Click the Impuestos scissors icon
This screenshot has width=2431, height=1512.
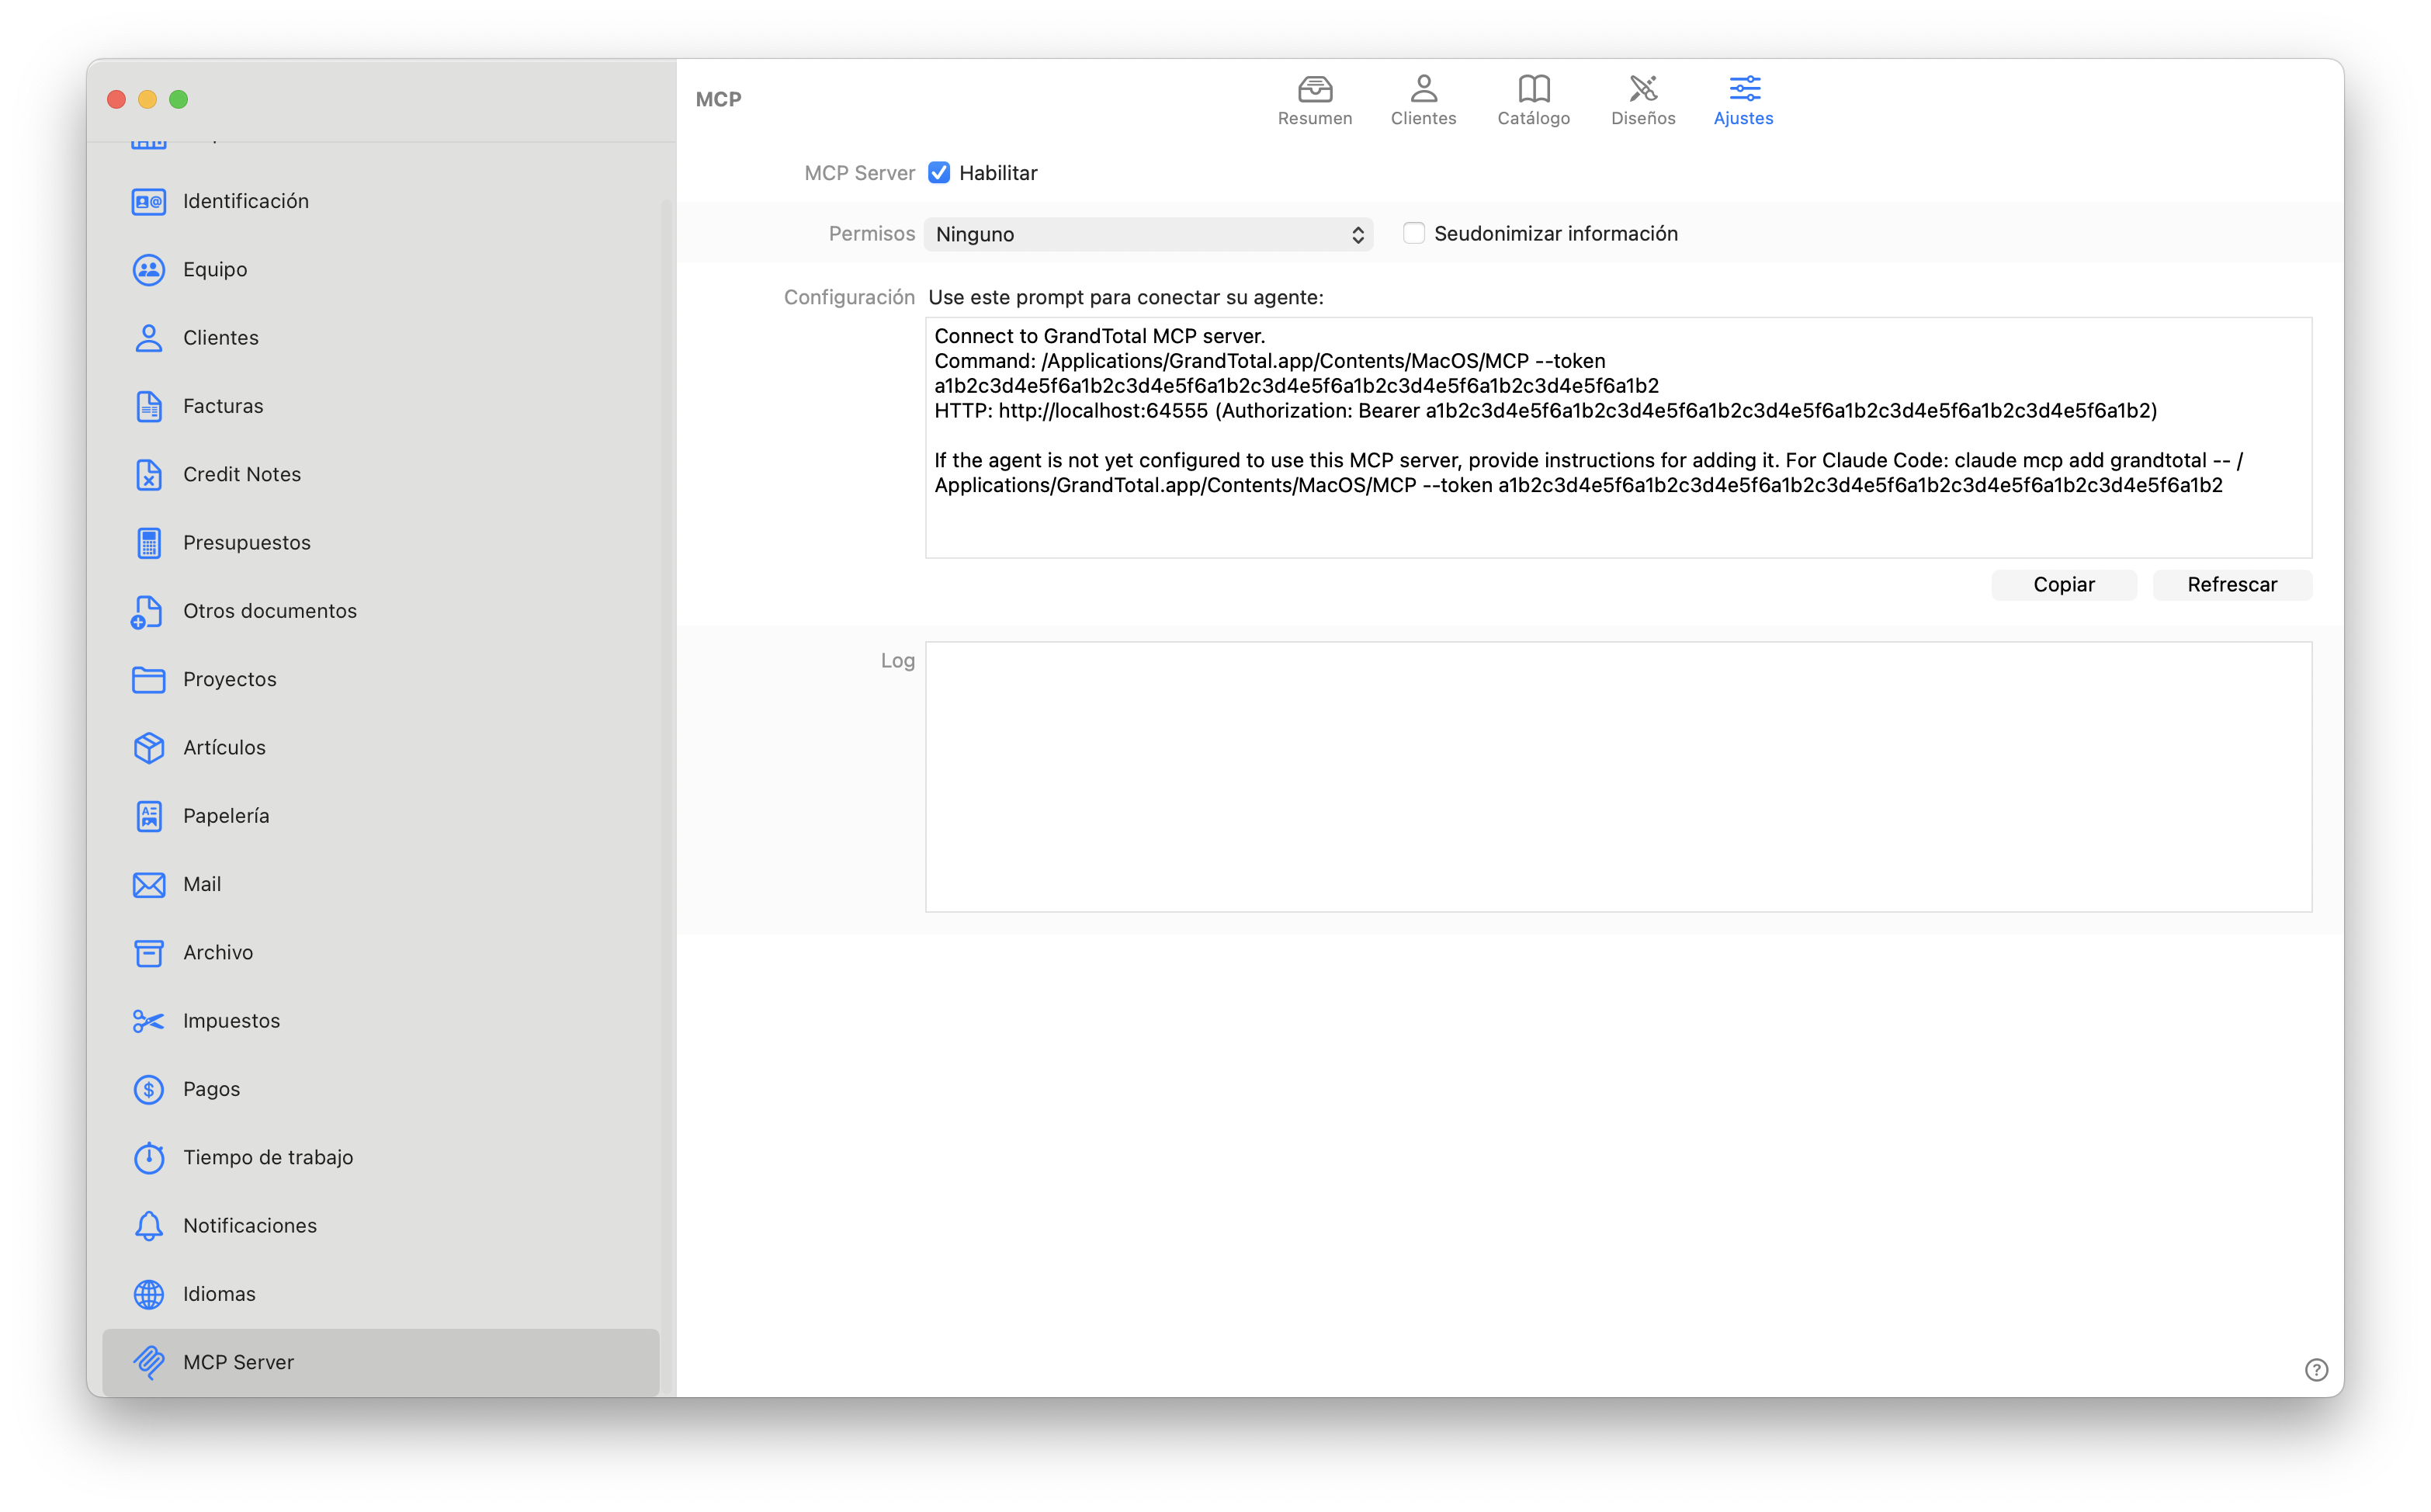pos(149,1021)
